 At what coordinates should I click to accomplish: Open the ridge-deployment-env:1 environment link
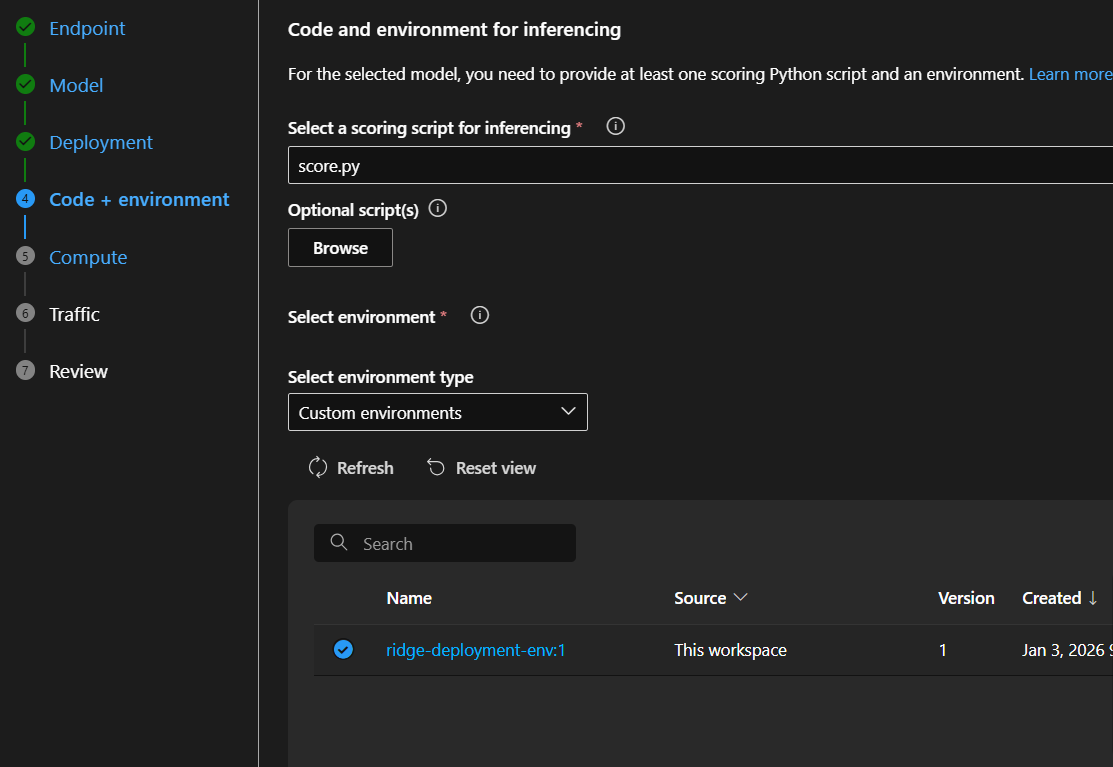pyautogui.click(x=476, y=650)
